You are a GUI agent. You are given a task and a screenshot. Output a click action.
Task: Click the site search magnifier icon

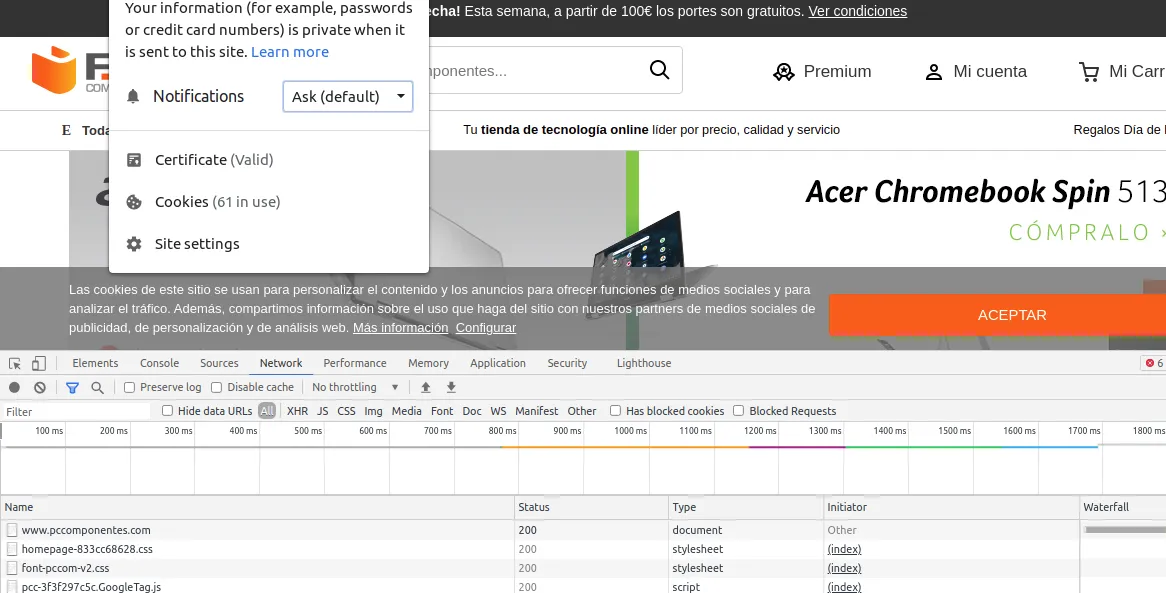(x=660, y=70)
